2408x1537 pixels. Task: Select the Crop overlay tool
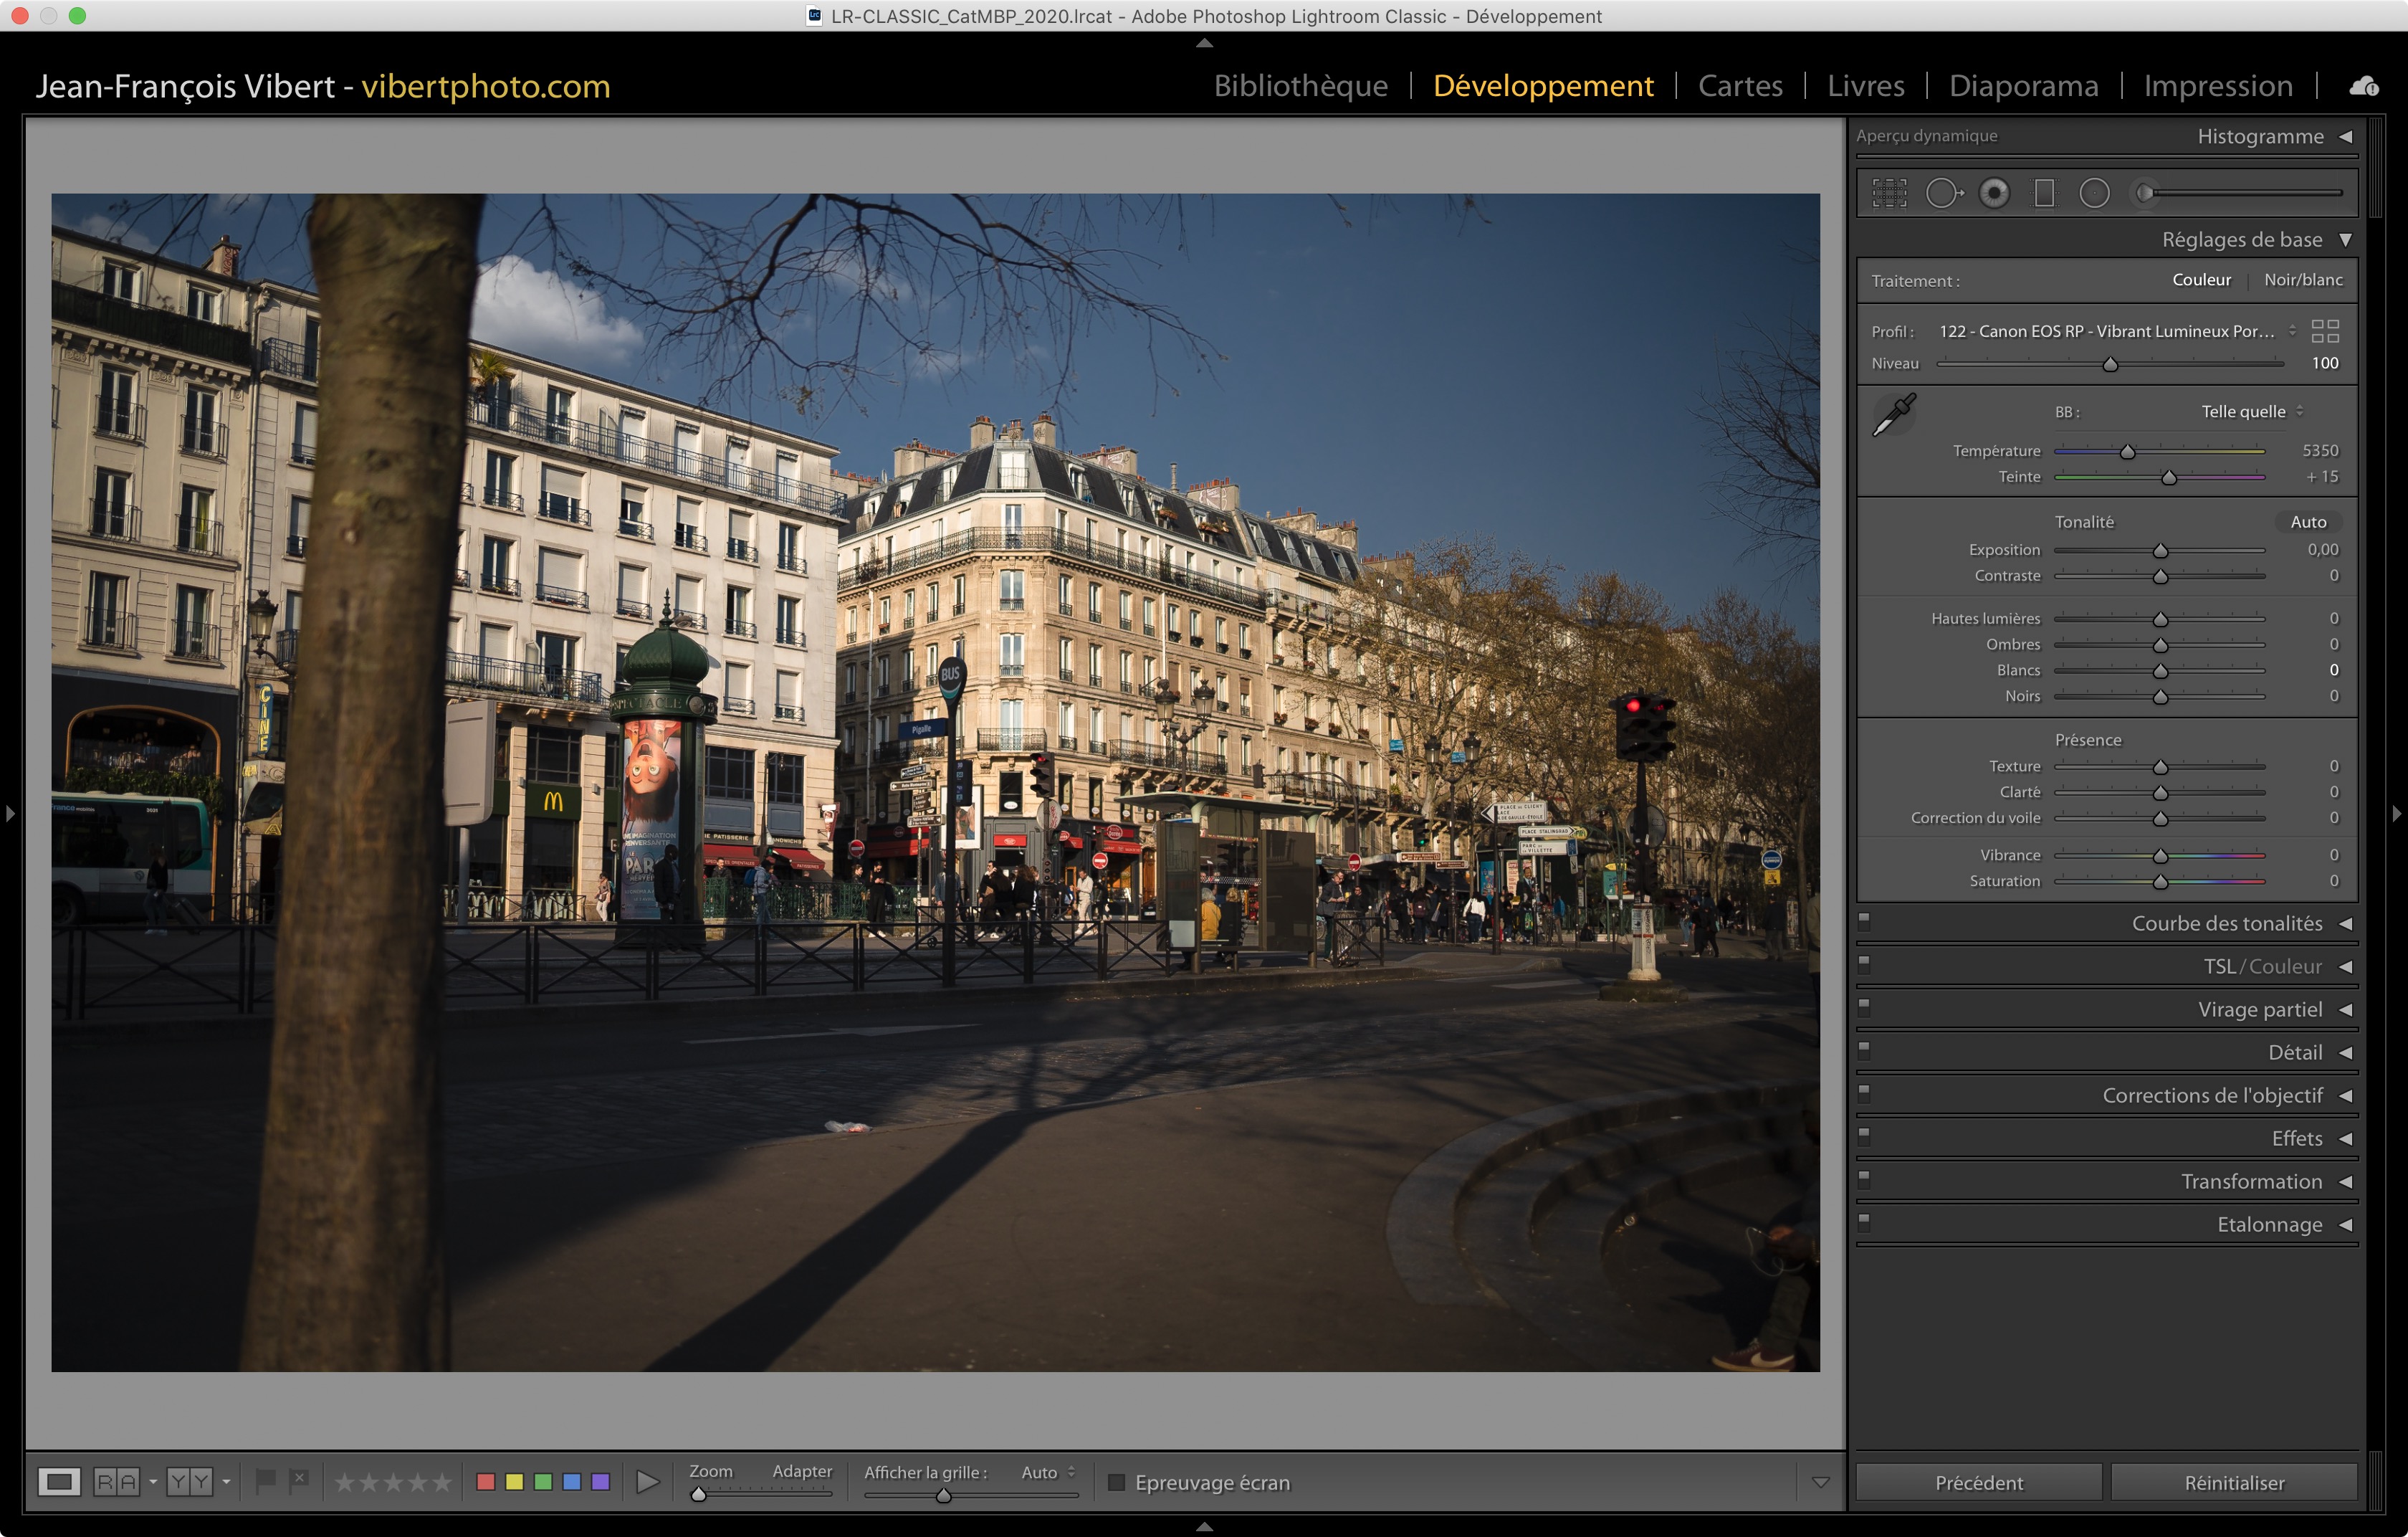click(x=1889, y=193)
